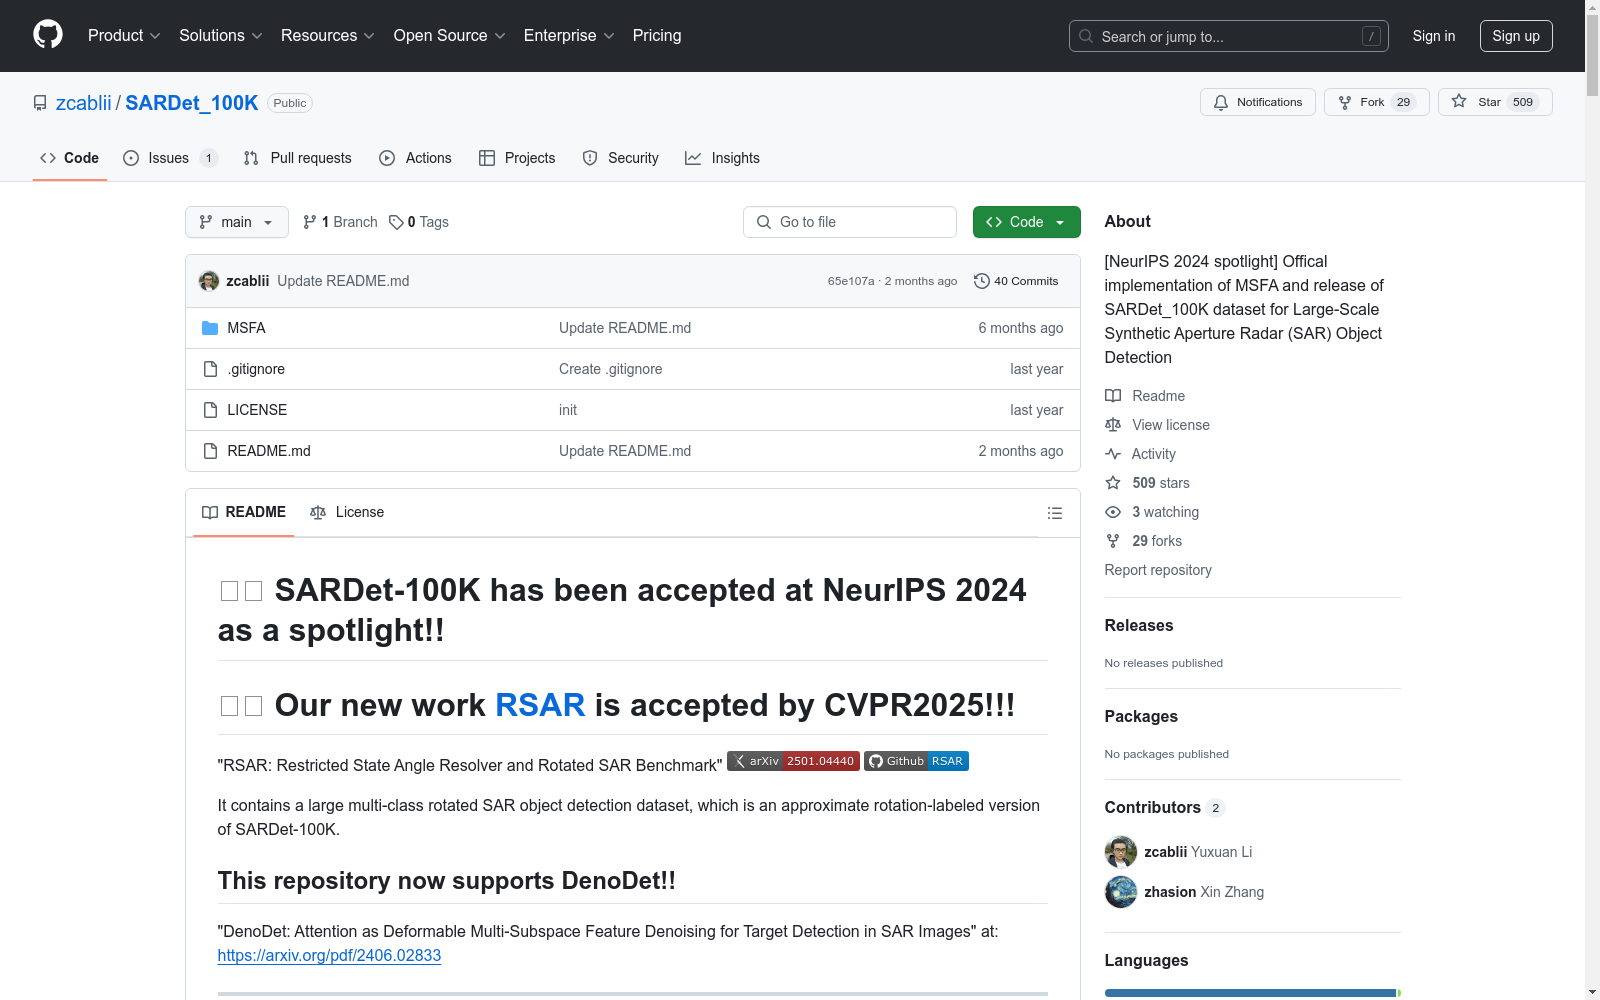Switch to the Actions tab

tap(416, 158)
